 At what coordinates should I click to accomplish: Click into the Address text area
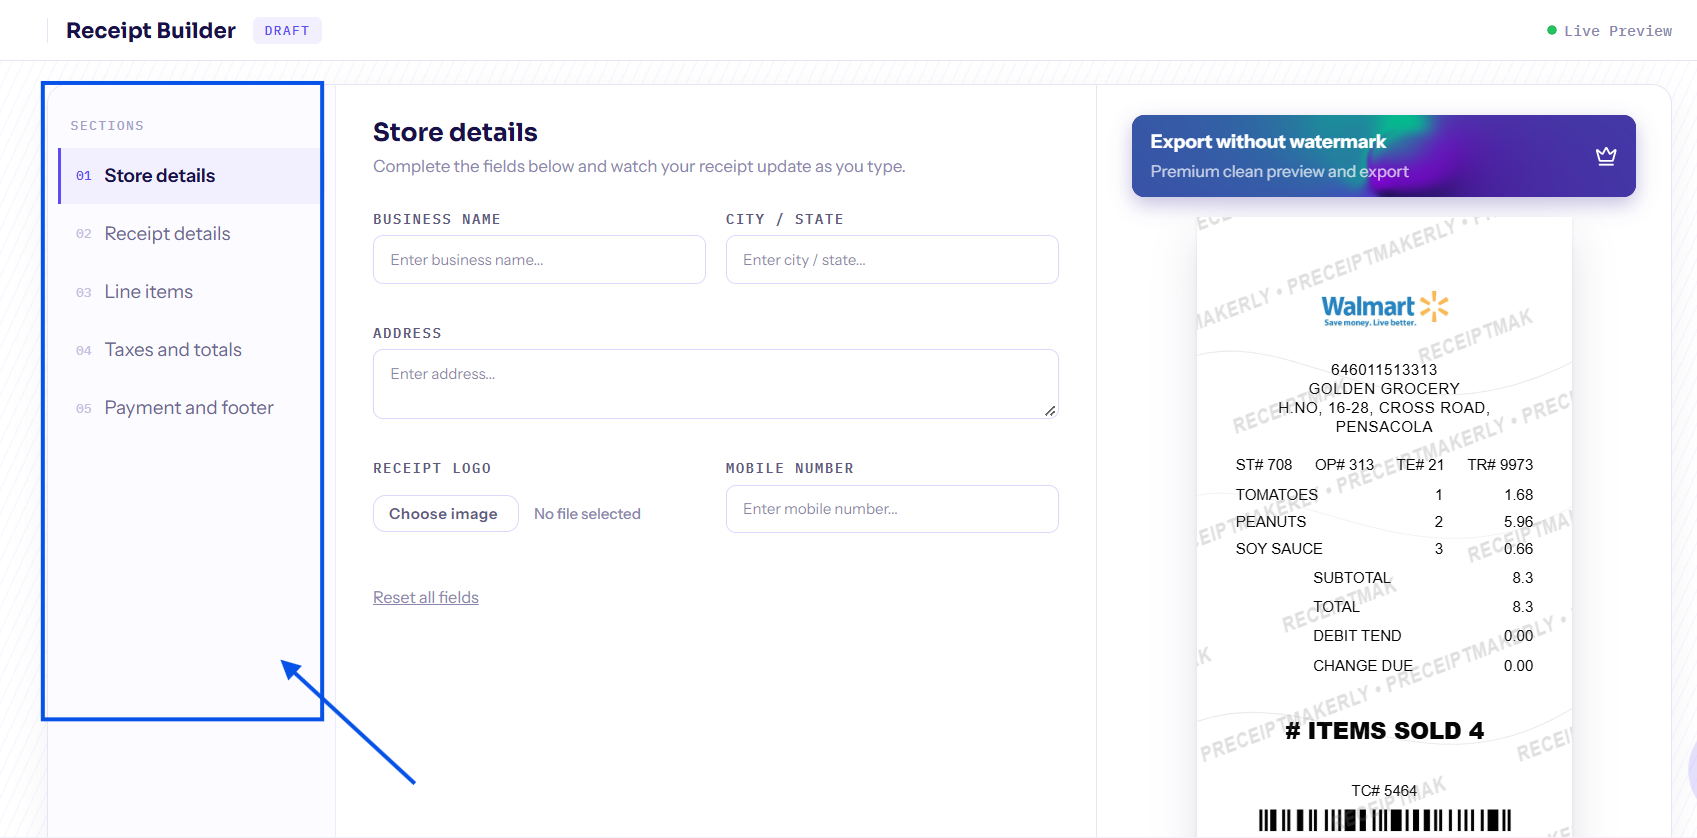click(x=716, y=384)
